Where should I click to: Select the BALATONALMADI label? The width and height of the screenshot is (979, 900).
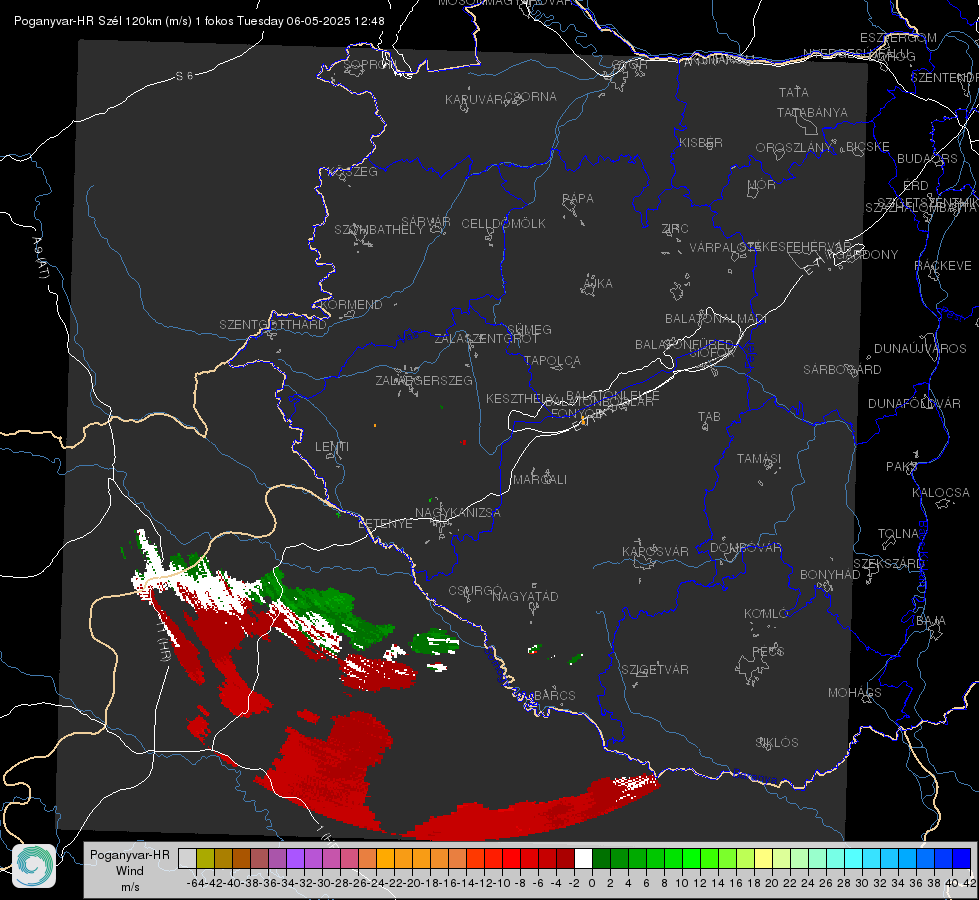[x=716, y=319]
